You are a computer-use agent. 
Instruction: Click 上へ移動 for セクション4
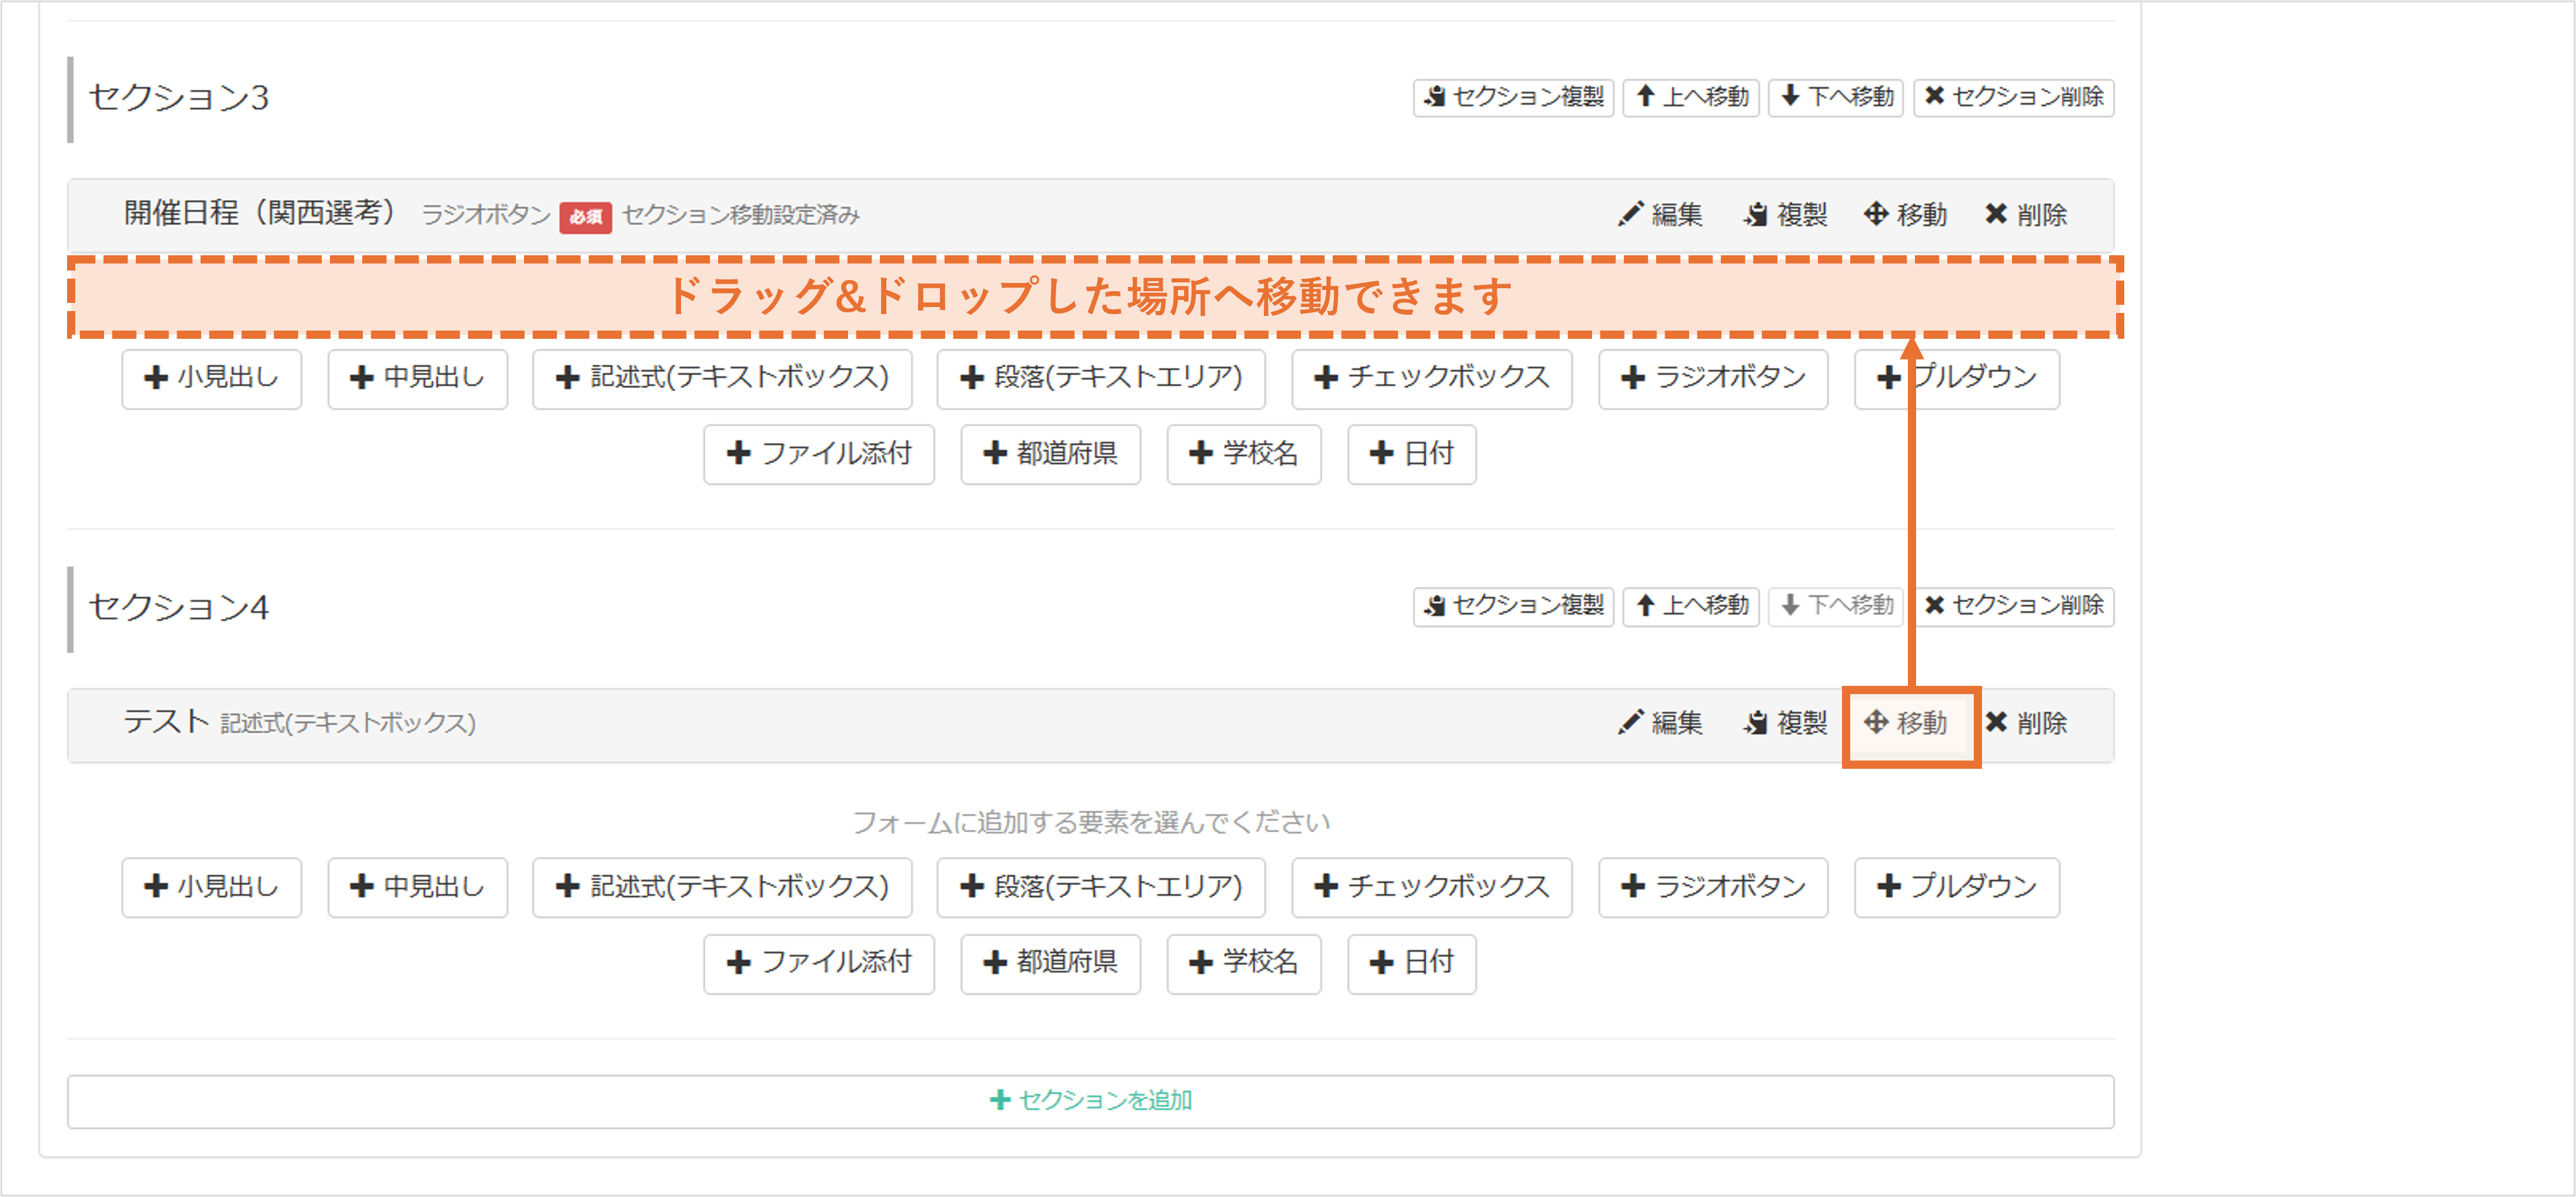pyautogui.click(x=1690, y=606)
